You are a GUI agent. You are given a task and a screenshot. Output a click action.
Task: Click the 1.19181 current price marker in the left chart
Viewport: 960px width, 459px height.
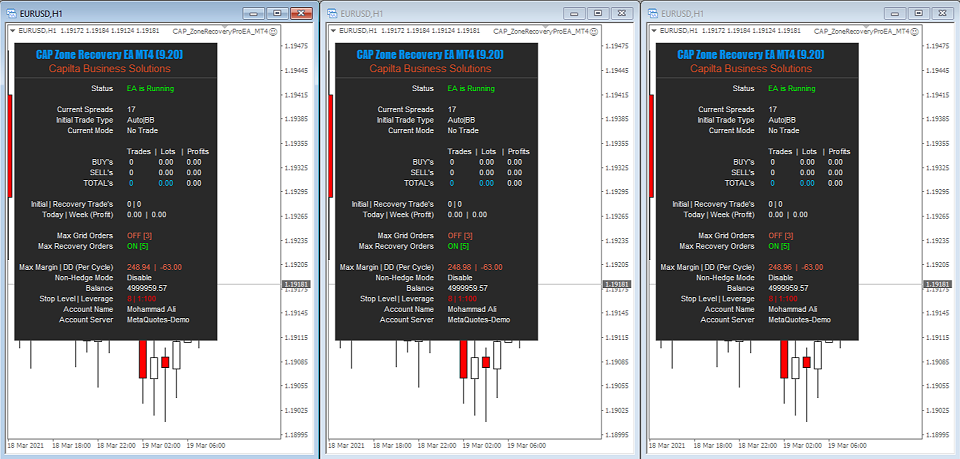[297, 285]
